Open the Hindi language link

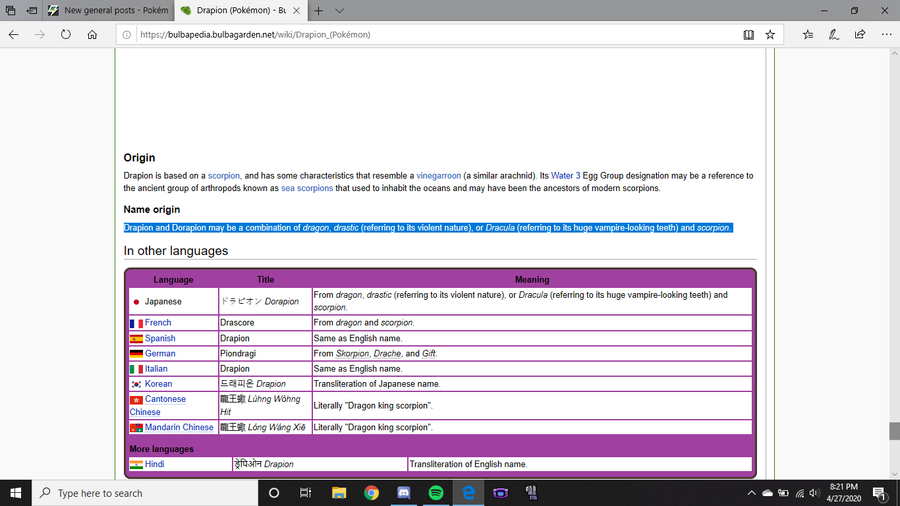click(x=154, y=464)
